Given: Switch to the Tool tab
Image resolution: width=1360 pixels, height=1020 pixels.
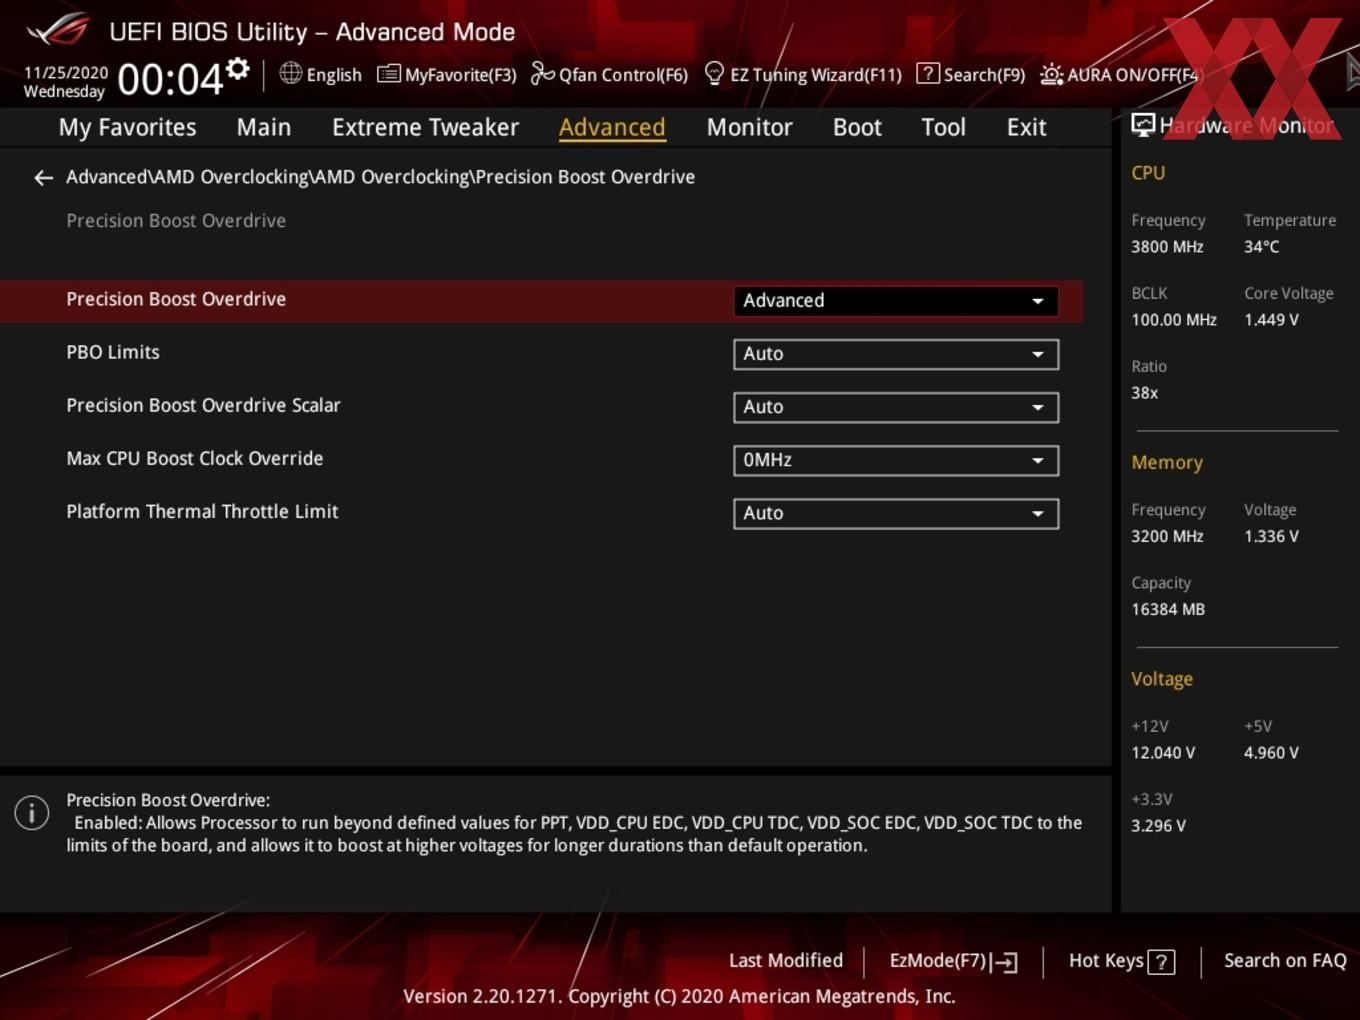Looking at the screenshot, I should tap(943, 127).
